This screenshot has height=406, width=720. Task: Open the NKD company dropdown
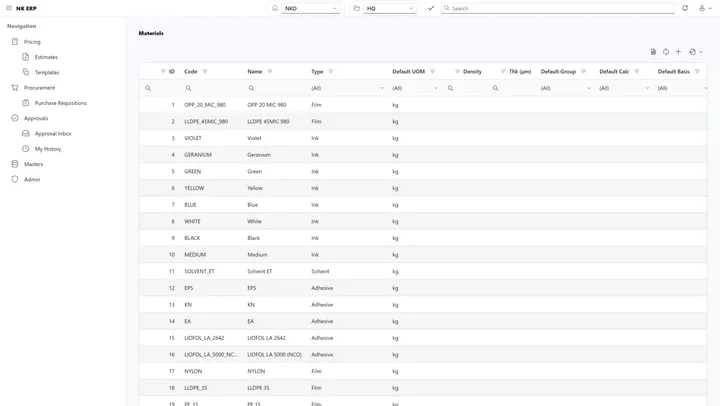311,8
